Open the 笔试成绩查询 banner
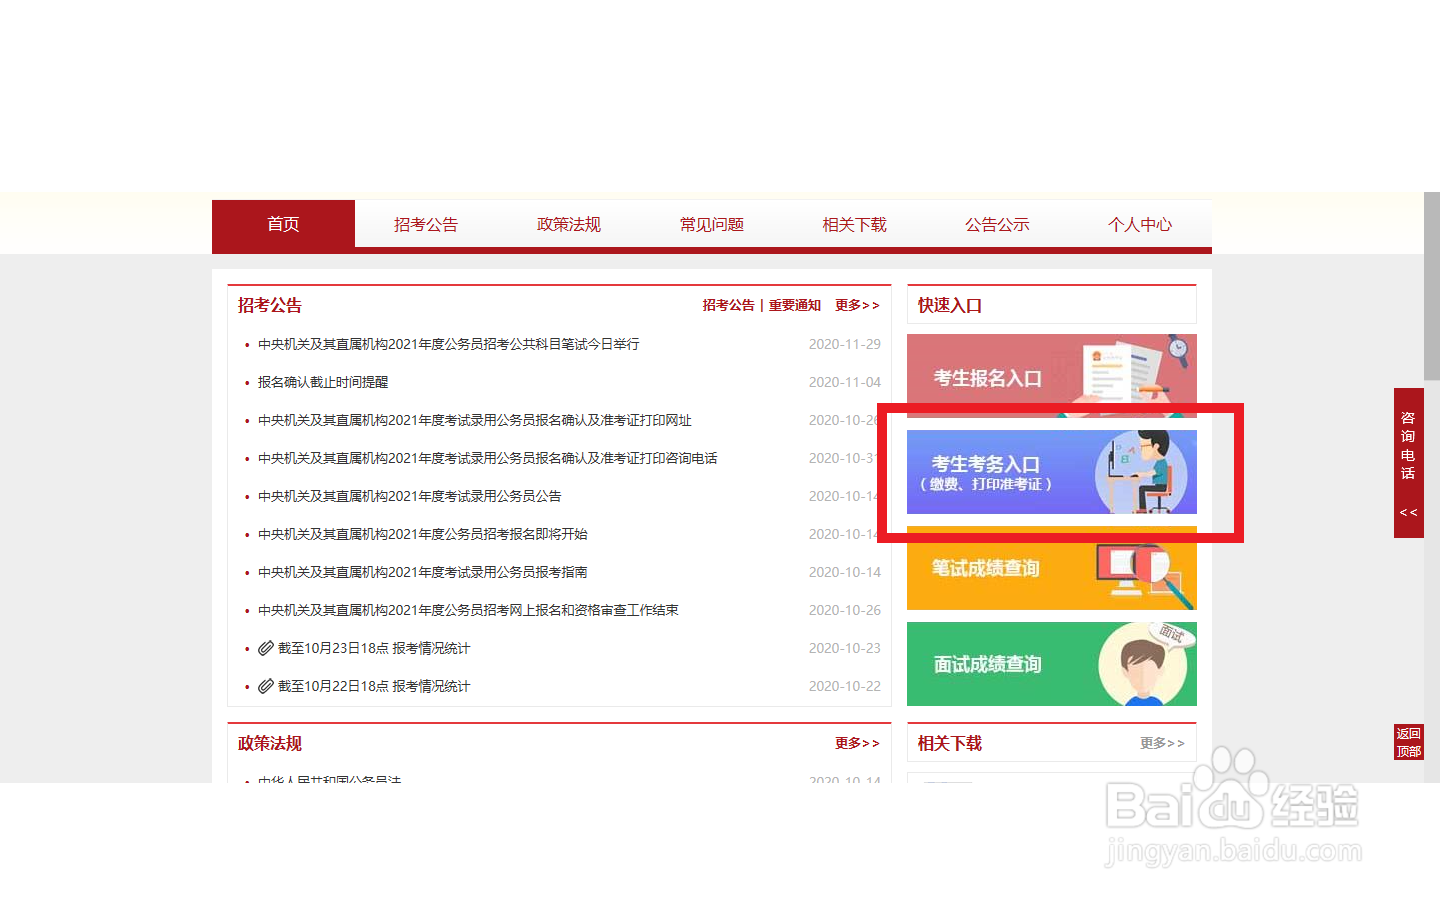 click(1052, 568)
